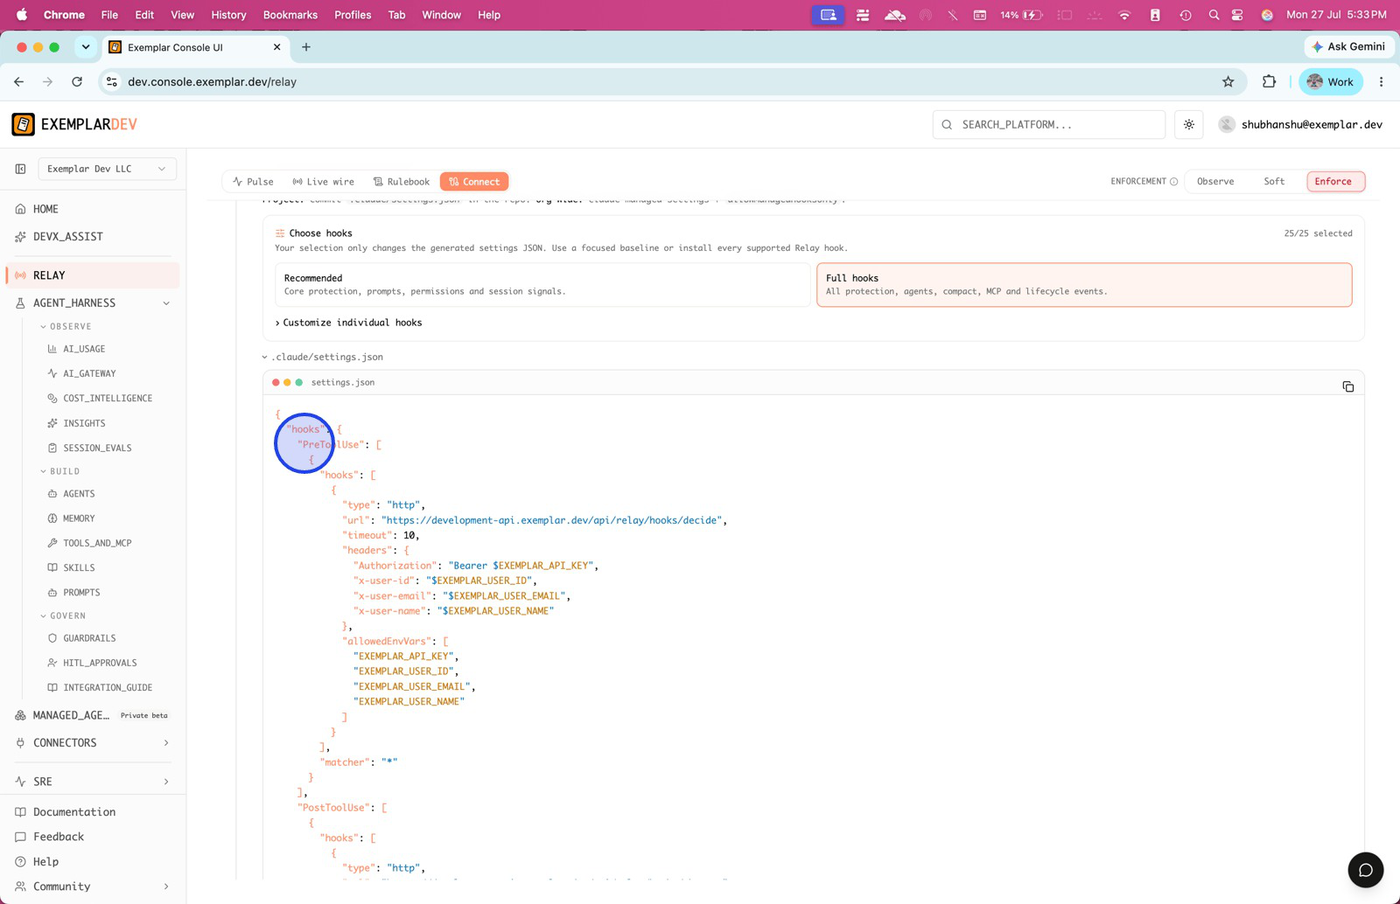Switch to the Pulse tab

tap(253, 182)
